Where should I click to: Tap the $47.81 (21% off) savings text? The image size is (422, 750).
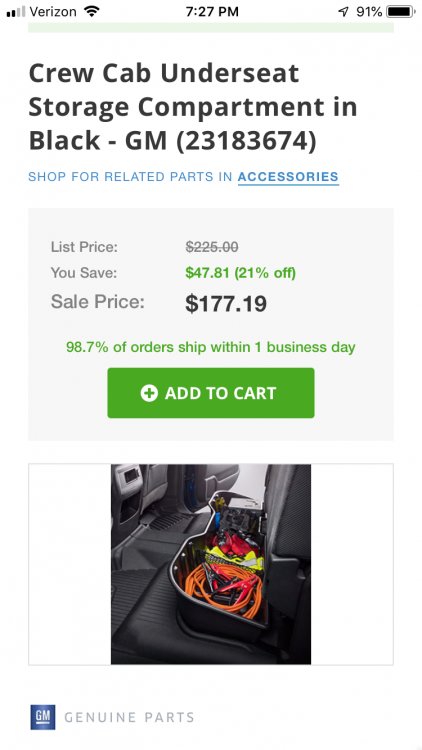tap(241, 273)
